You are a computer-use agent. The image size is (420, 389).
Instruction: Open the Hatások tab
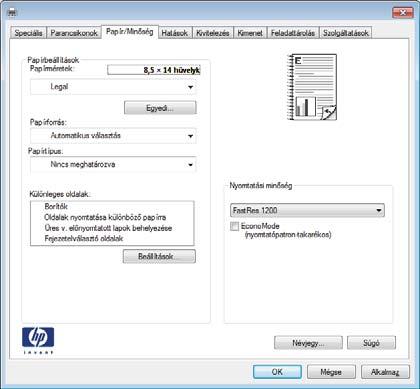tap(175, 33)
